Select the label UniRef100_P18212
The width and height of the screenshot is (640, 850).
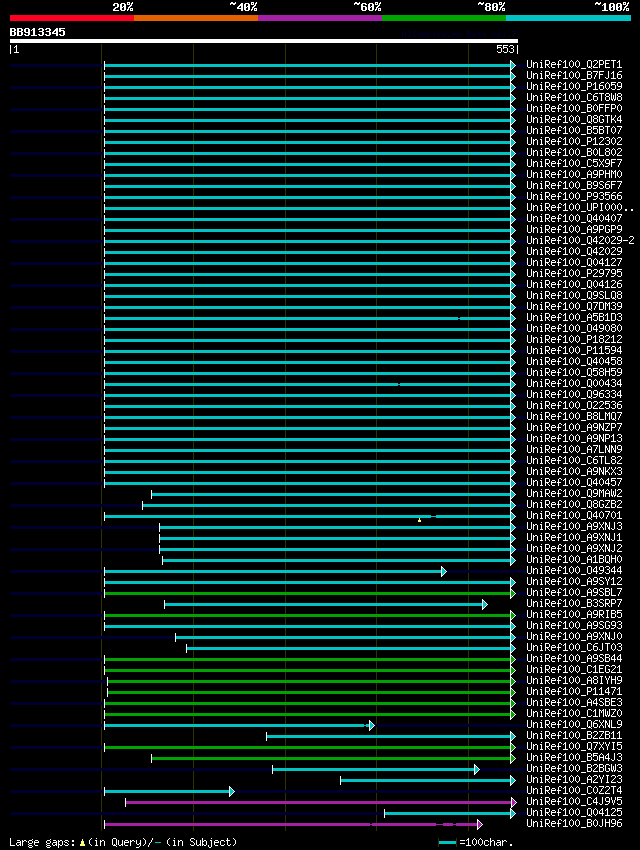[574, 339]
